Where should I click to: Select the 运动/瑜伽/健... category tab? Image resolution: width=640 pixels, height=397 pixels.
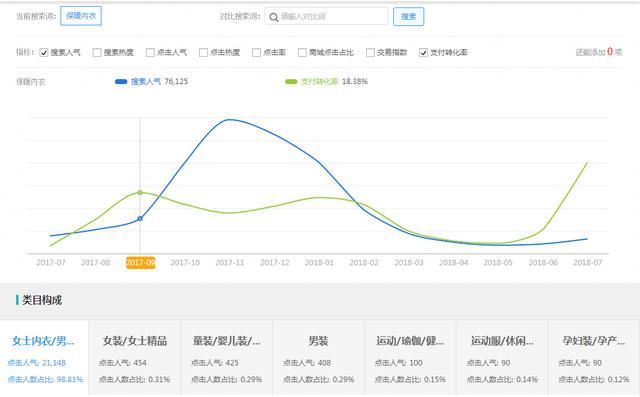tap(410, 358)
